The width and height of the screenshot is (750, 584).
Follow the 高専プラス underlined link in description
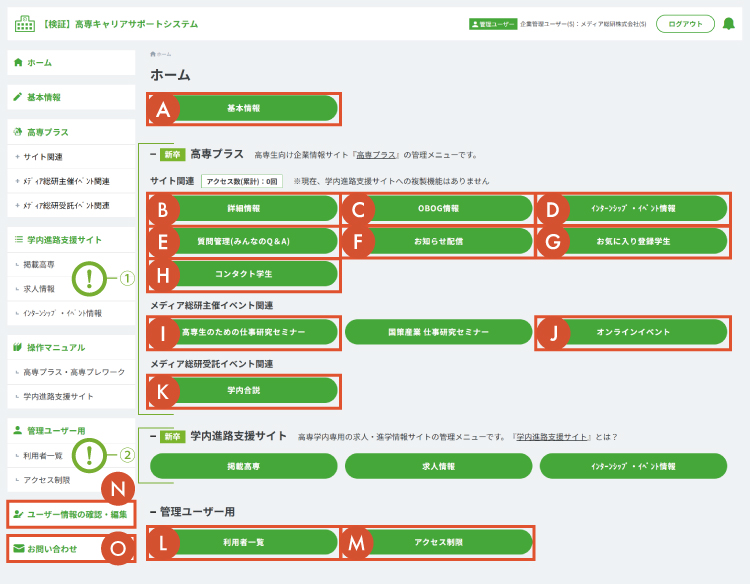coord(377,155)
